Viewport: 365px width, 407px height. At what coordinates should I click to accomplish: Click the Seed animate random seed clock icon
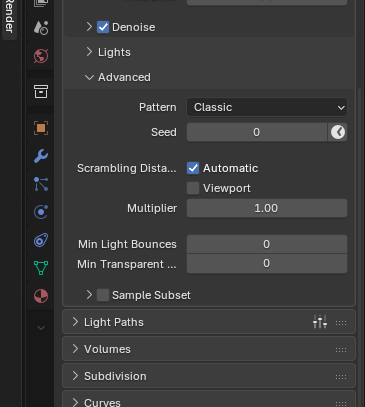pos(338,132)
